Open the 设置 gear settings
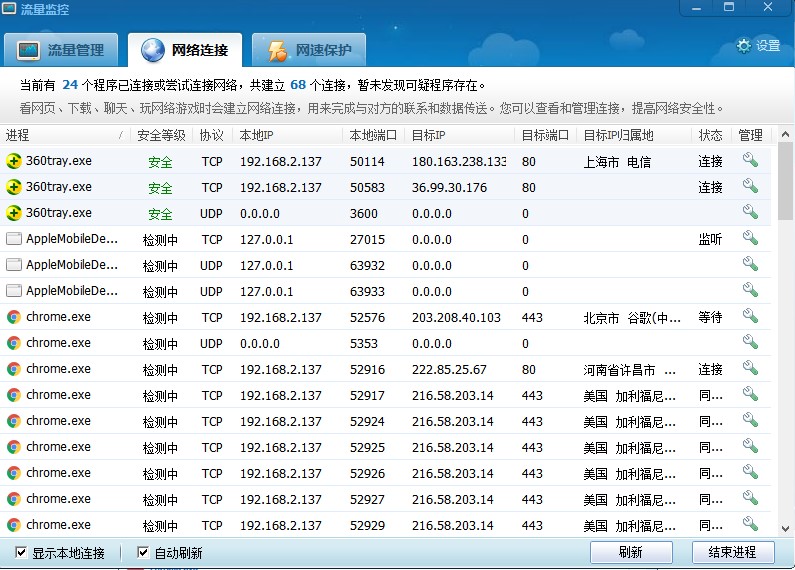 pyautogui.click(x=758, y=46)
